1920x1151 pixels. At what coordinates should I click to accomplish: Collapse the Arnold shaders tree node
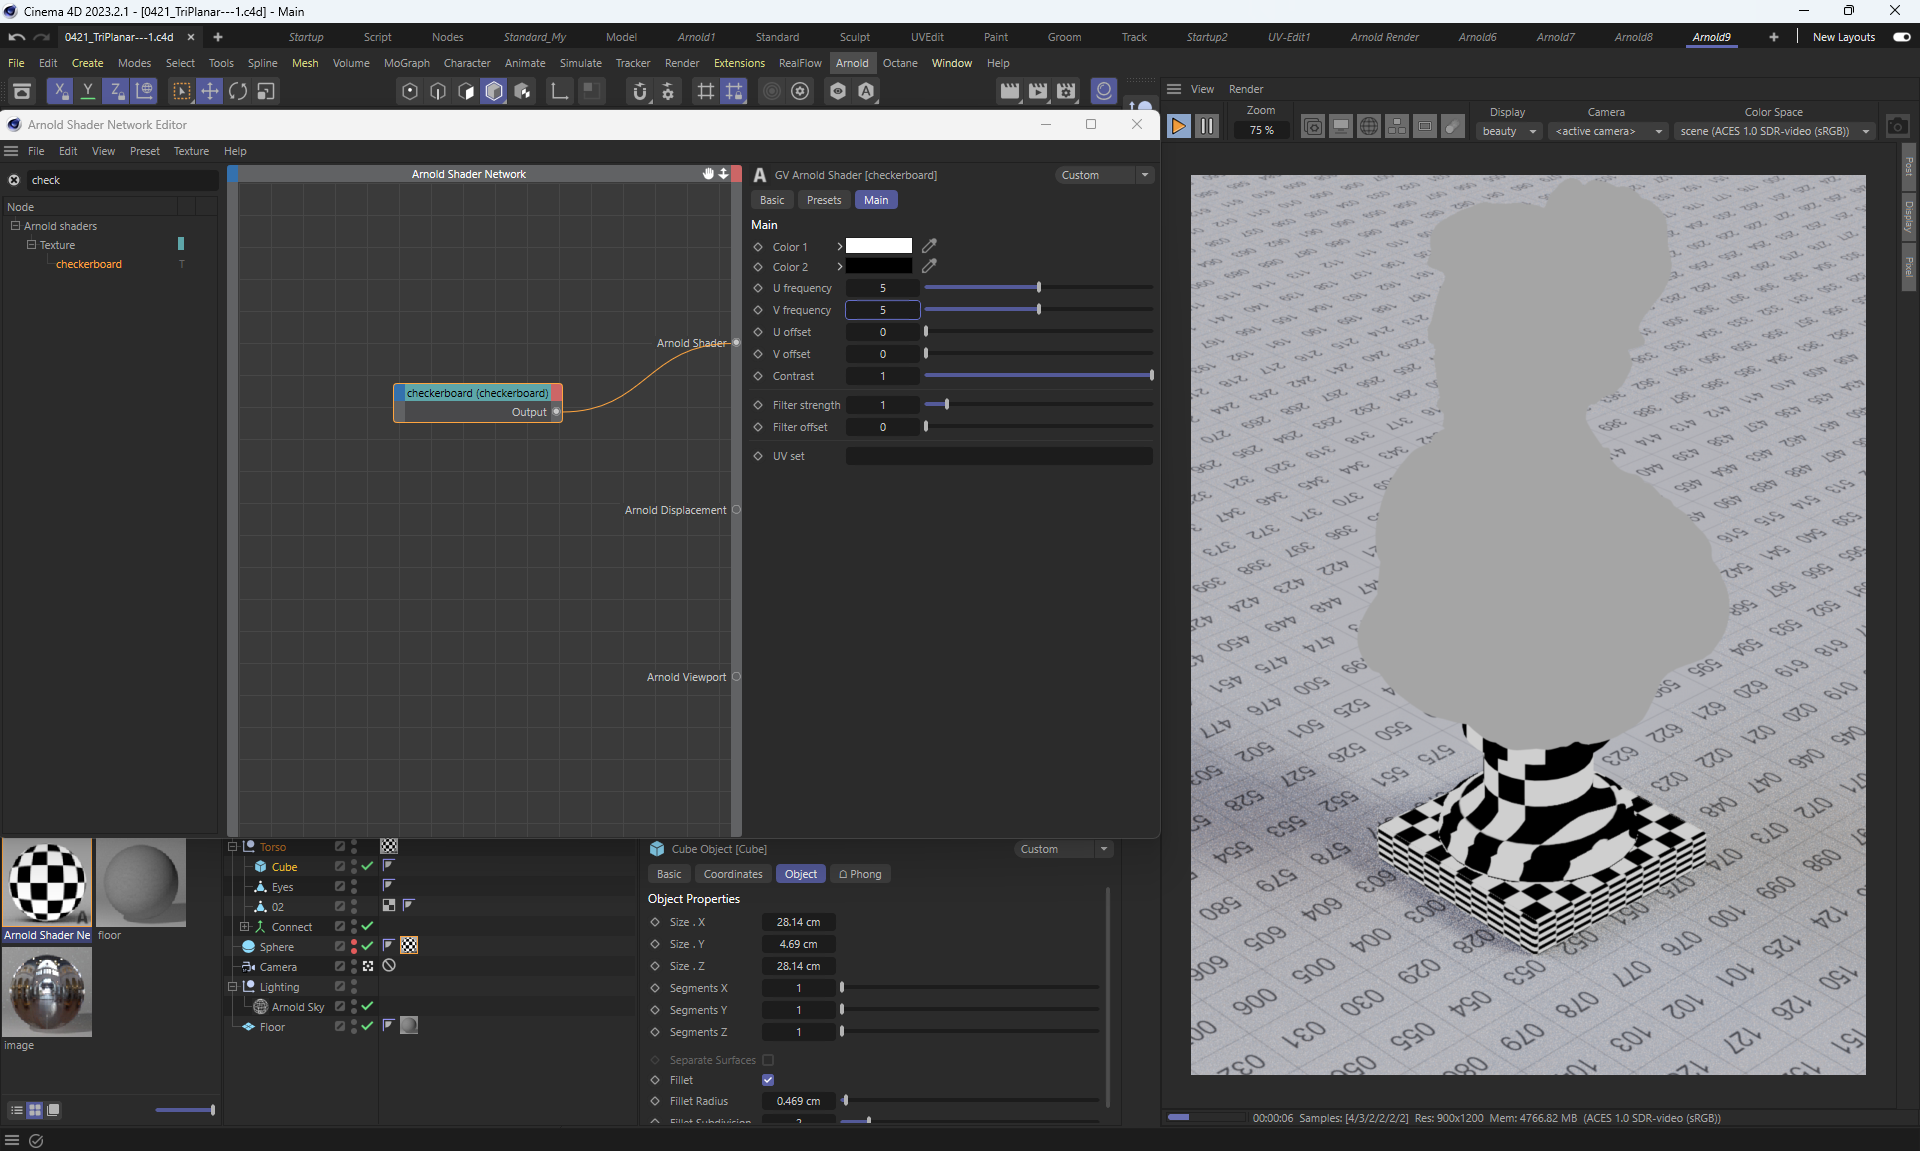click(16, 226)
